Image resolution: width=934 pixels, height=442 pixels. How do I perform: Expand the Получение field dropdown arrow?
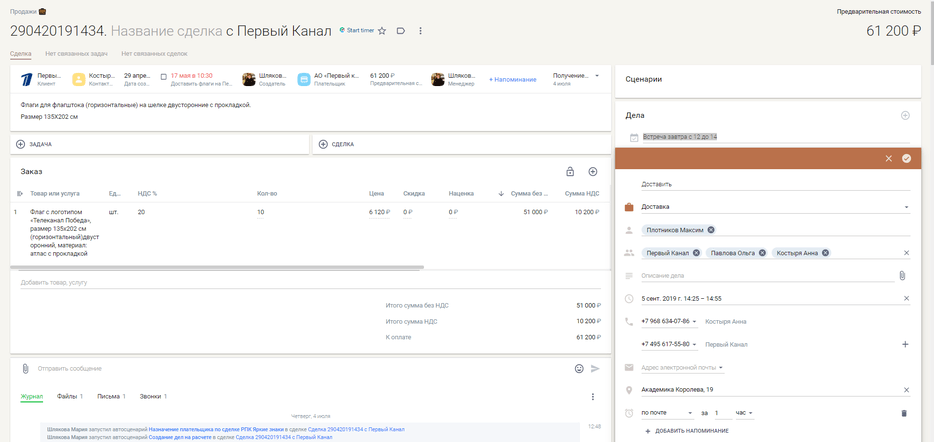597,75
